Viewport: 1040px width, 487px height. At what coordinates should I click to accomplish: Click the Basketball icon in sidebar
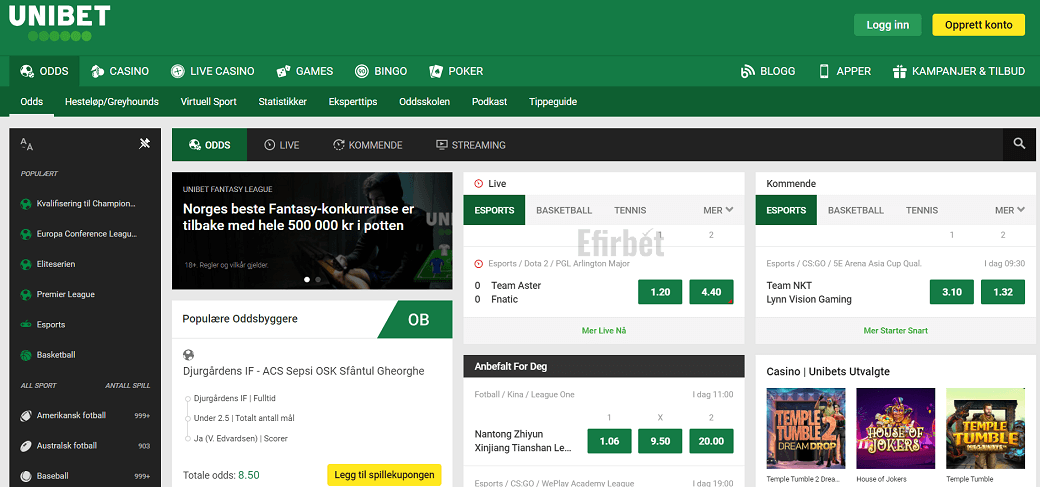click(x=26, y=355)
